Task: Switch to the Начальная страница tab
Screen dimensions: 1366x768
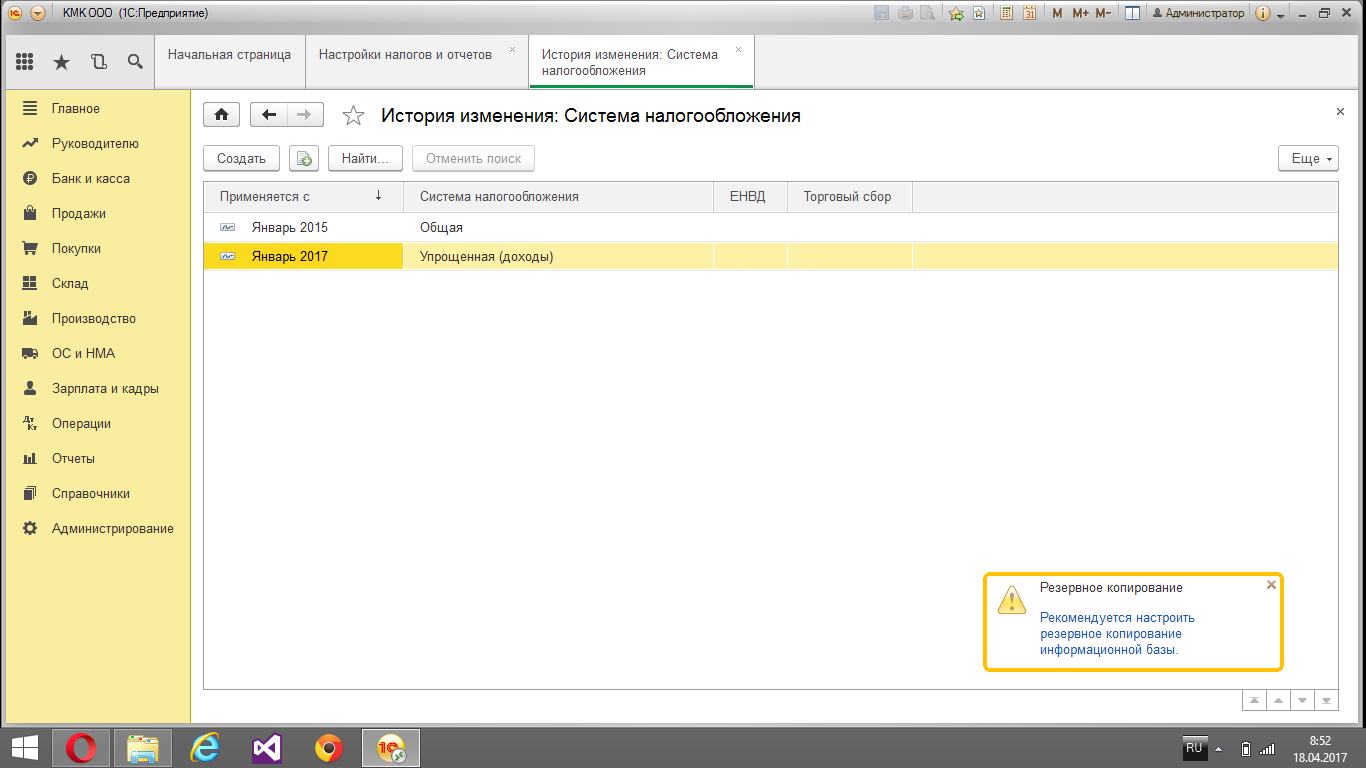Action: [229, 55]
